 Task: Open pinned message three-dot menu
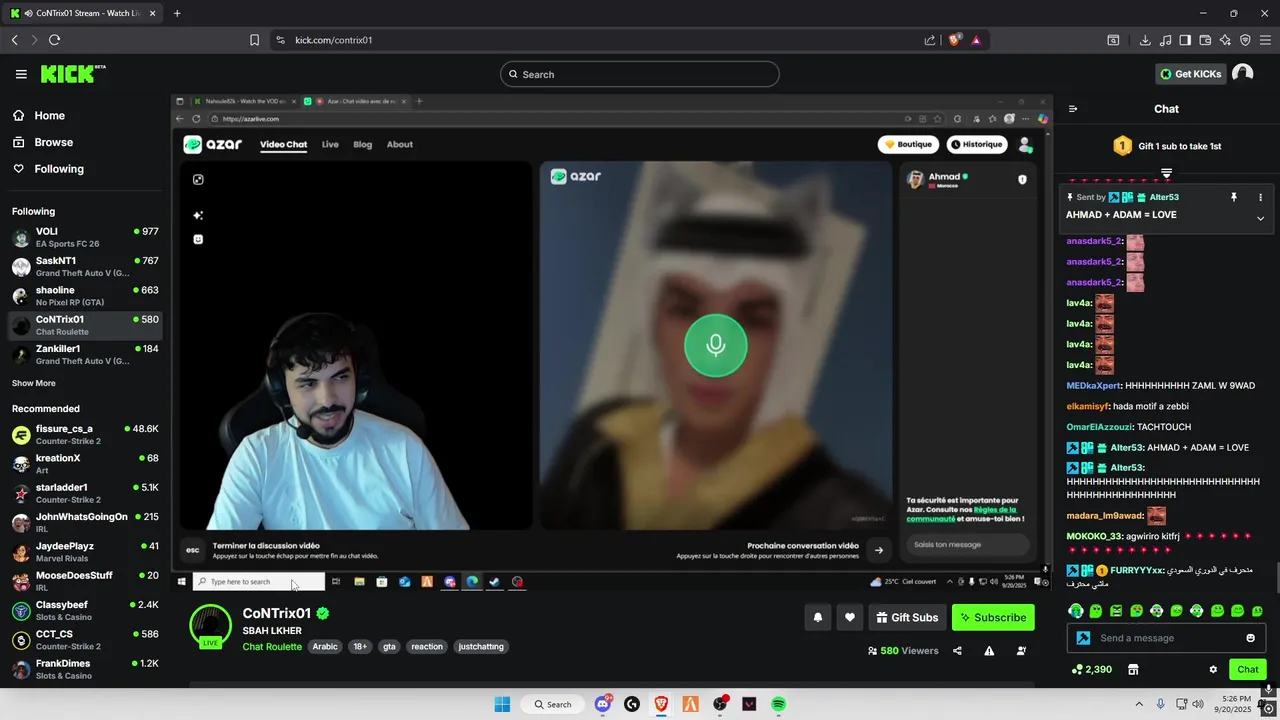(x=1260, y=198)
